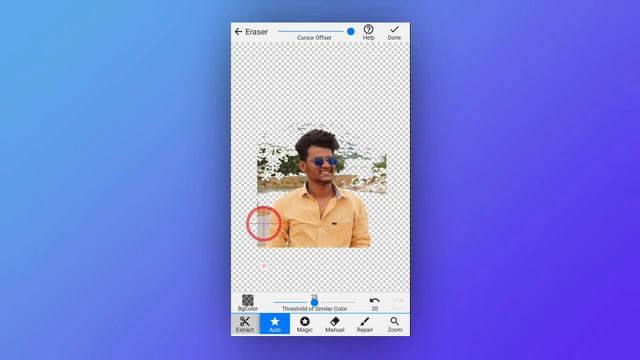The width and height of the screenshot is (640, 360).
Task: Select the Zoom magnifier tool
Action: [395, 324]
